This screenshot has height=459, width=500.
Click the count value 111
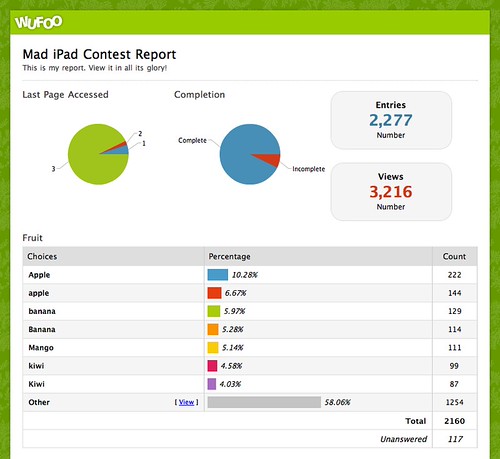(454, 348)
